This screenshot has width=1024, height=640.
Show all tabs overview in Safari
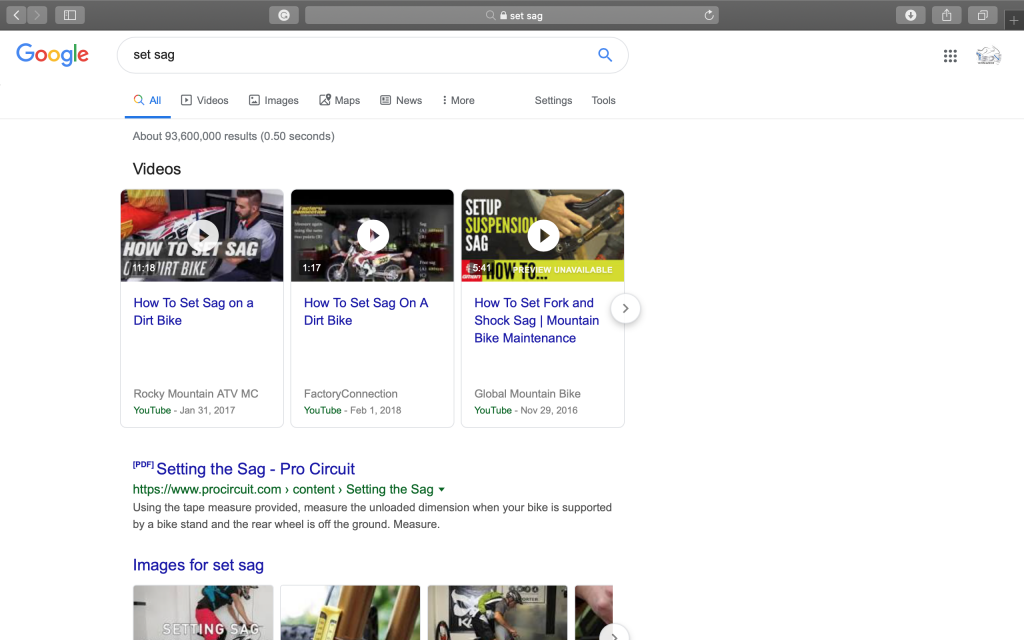[982, 15]
